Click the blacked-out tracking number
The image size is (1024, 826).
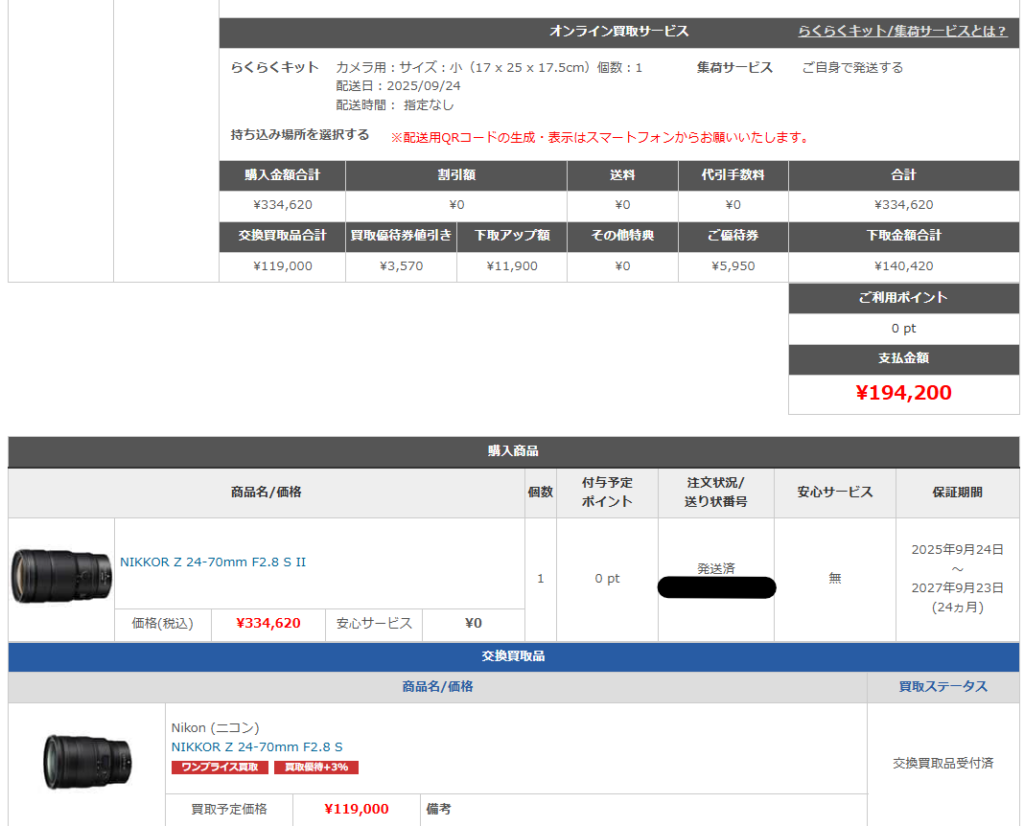[x=716, y=588]
